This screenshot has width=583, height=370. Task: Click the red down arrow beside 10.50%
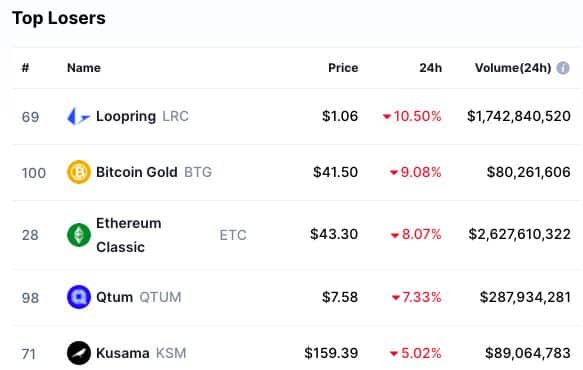click(387, 117)
